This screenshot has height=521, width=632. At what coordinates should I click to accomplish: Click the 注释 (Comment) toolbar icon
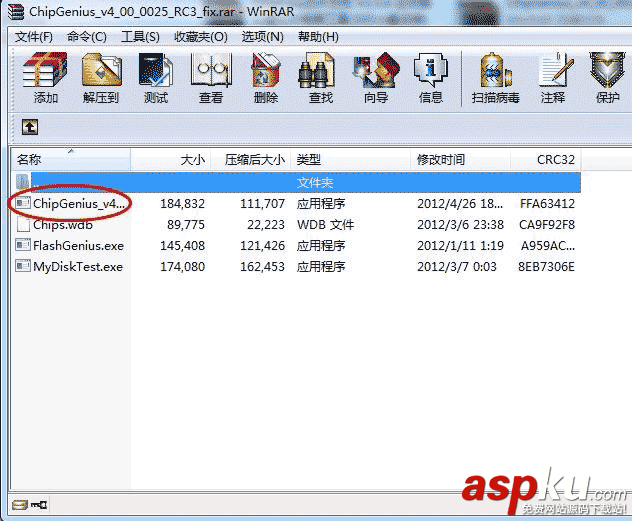tap(556, 69)
